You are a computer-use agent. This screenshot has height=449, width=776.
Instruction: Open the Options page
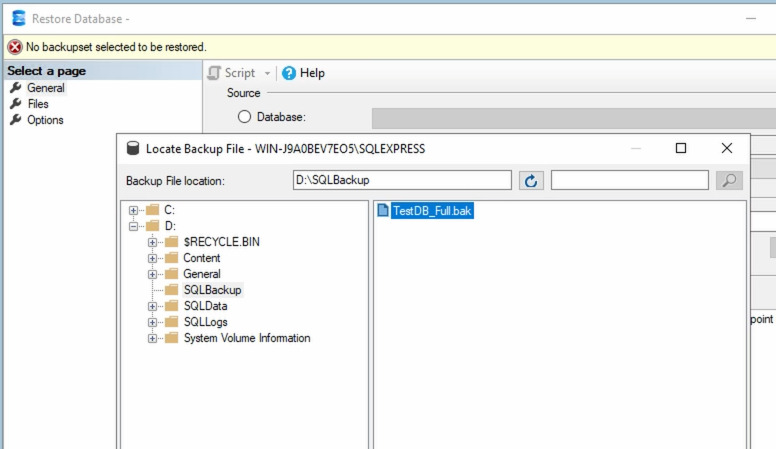click(45, 120)
